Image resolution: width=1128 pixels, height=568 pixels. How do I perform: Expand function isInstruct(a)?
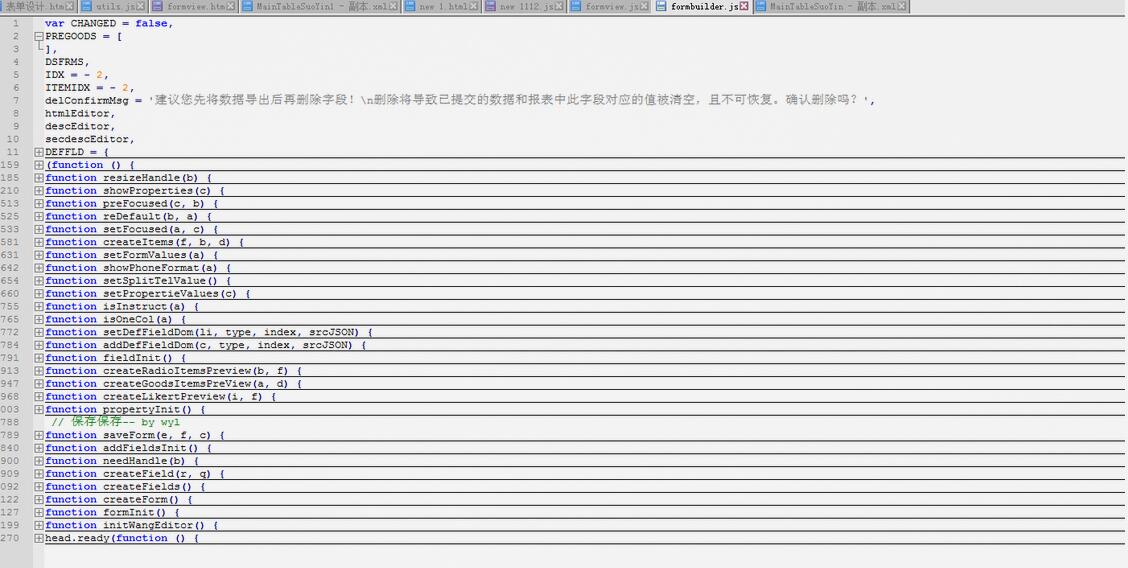tap(39, 306)
